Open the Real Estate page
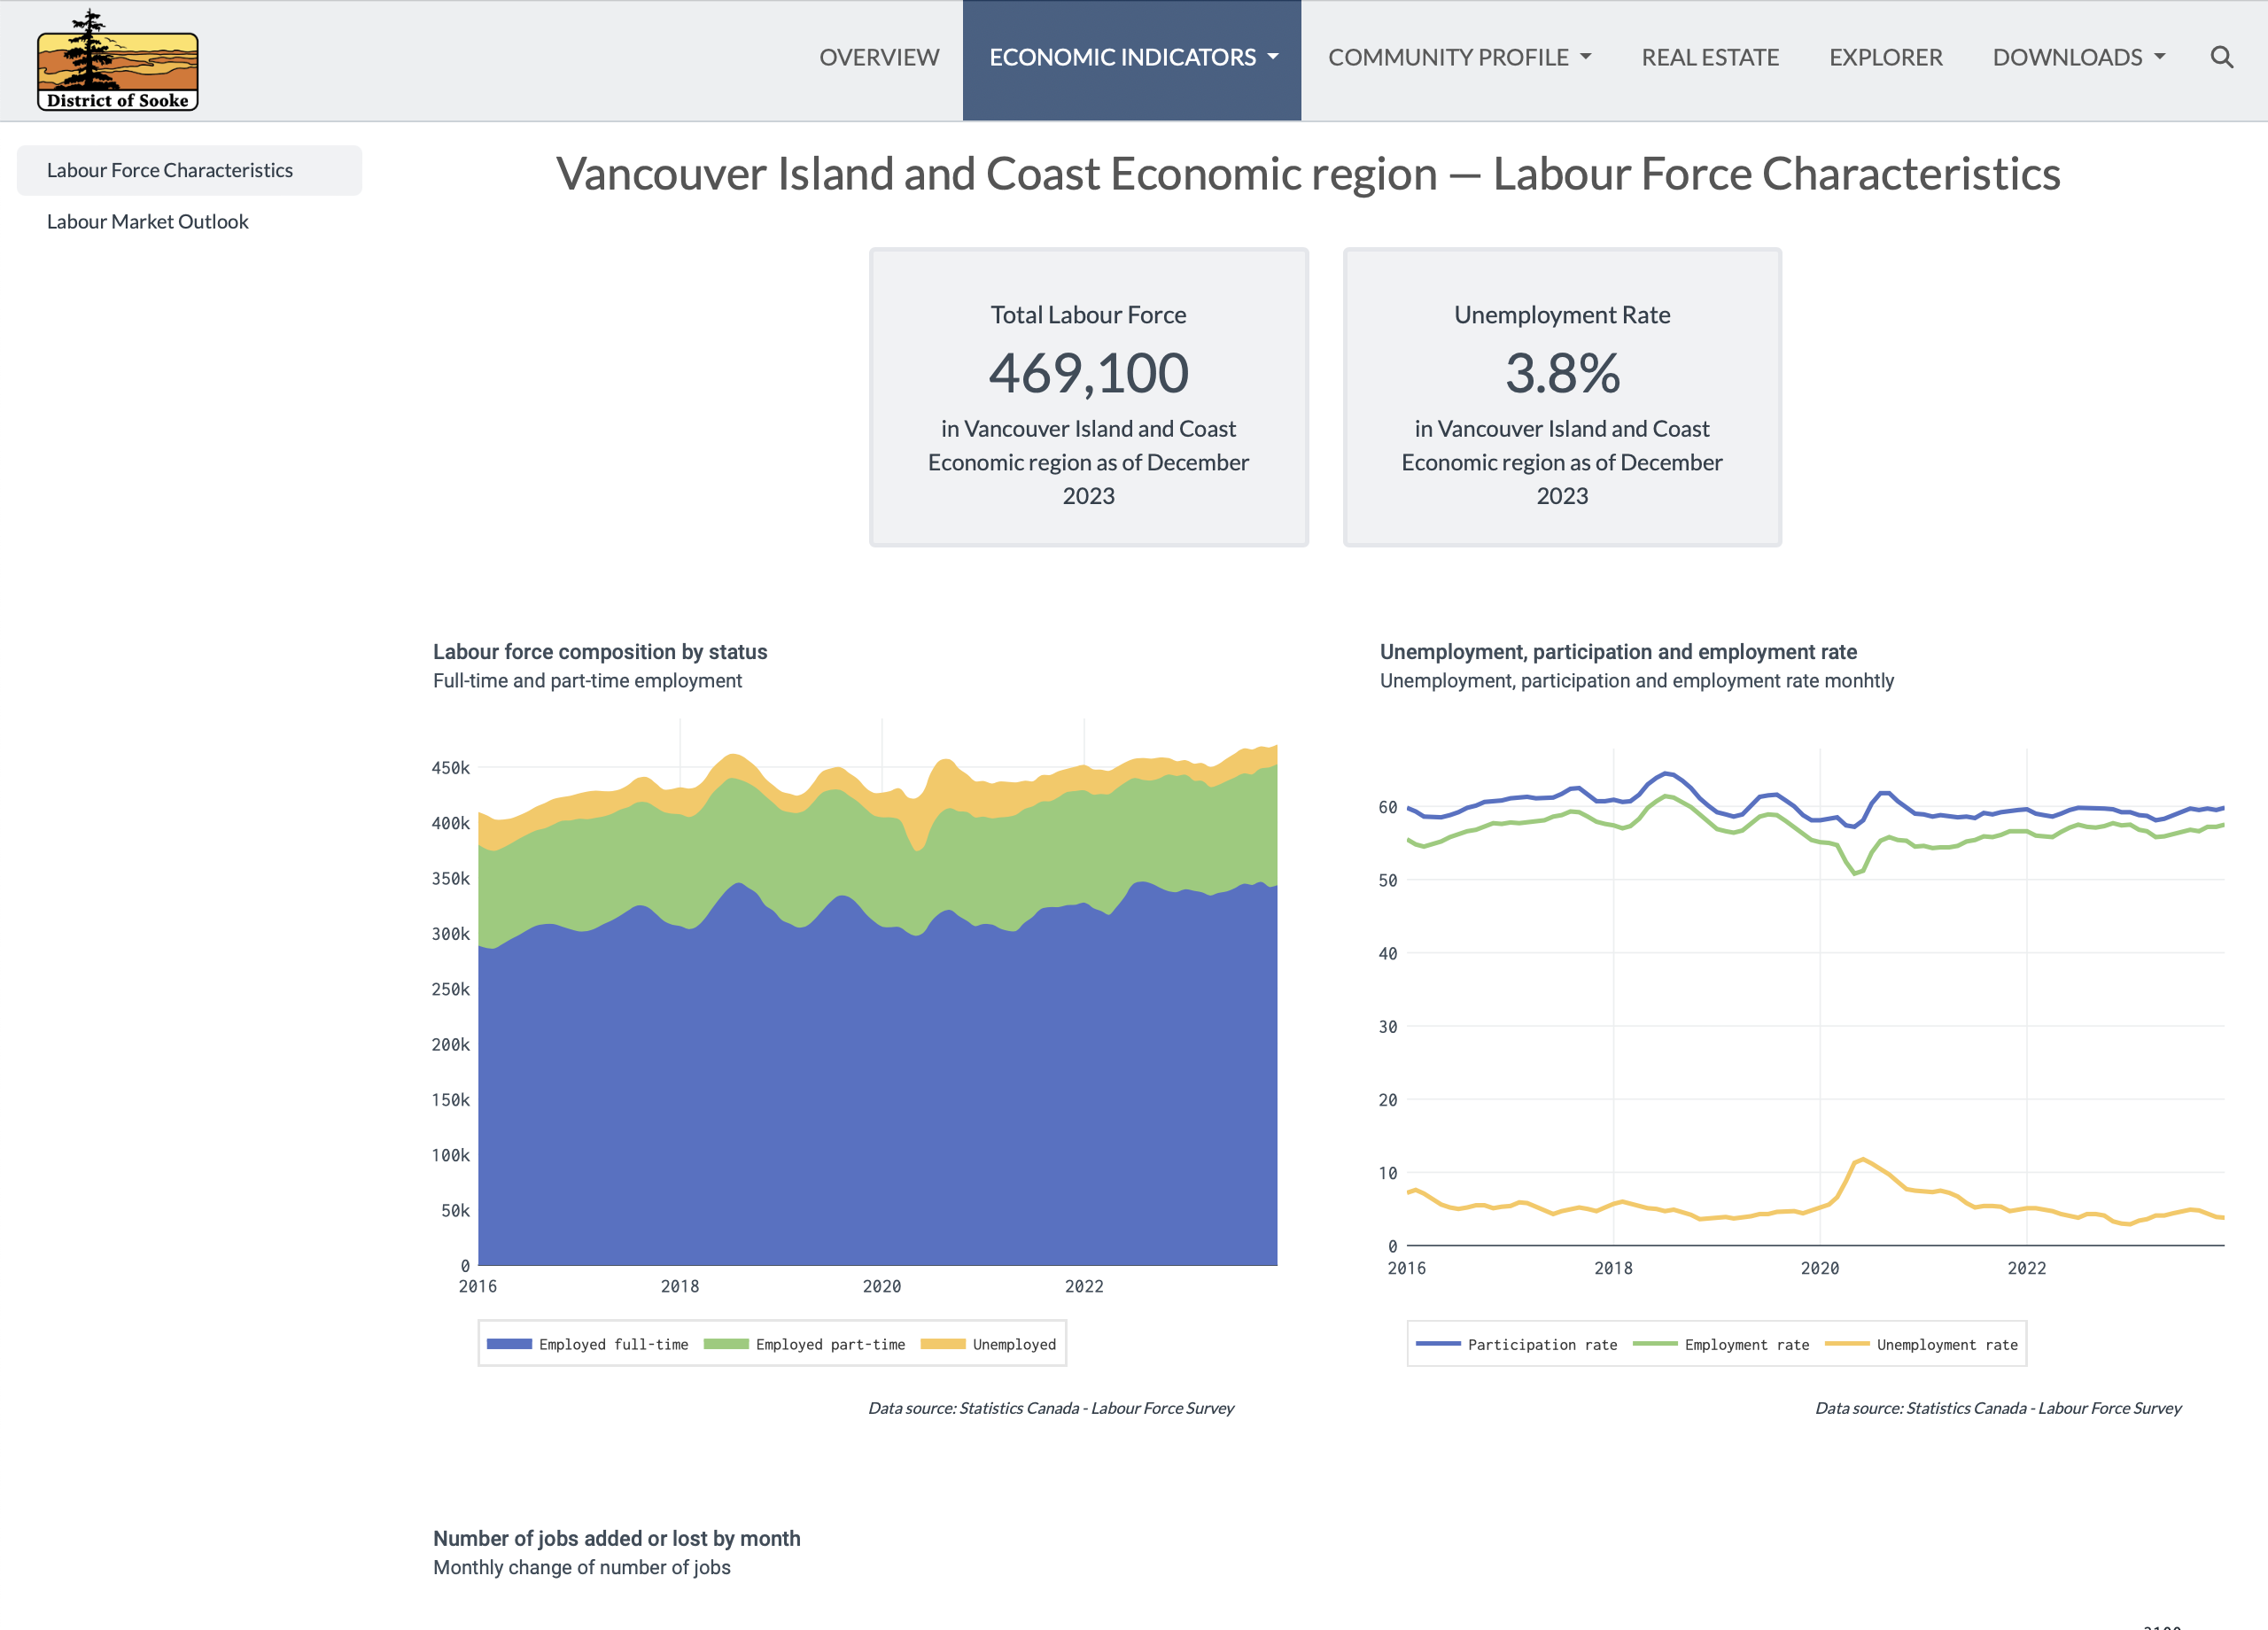 point(1710,58)
